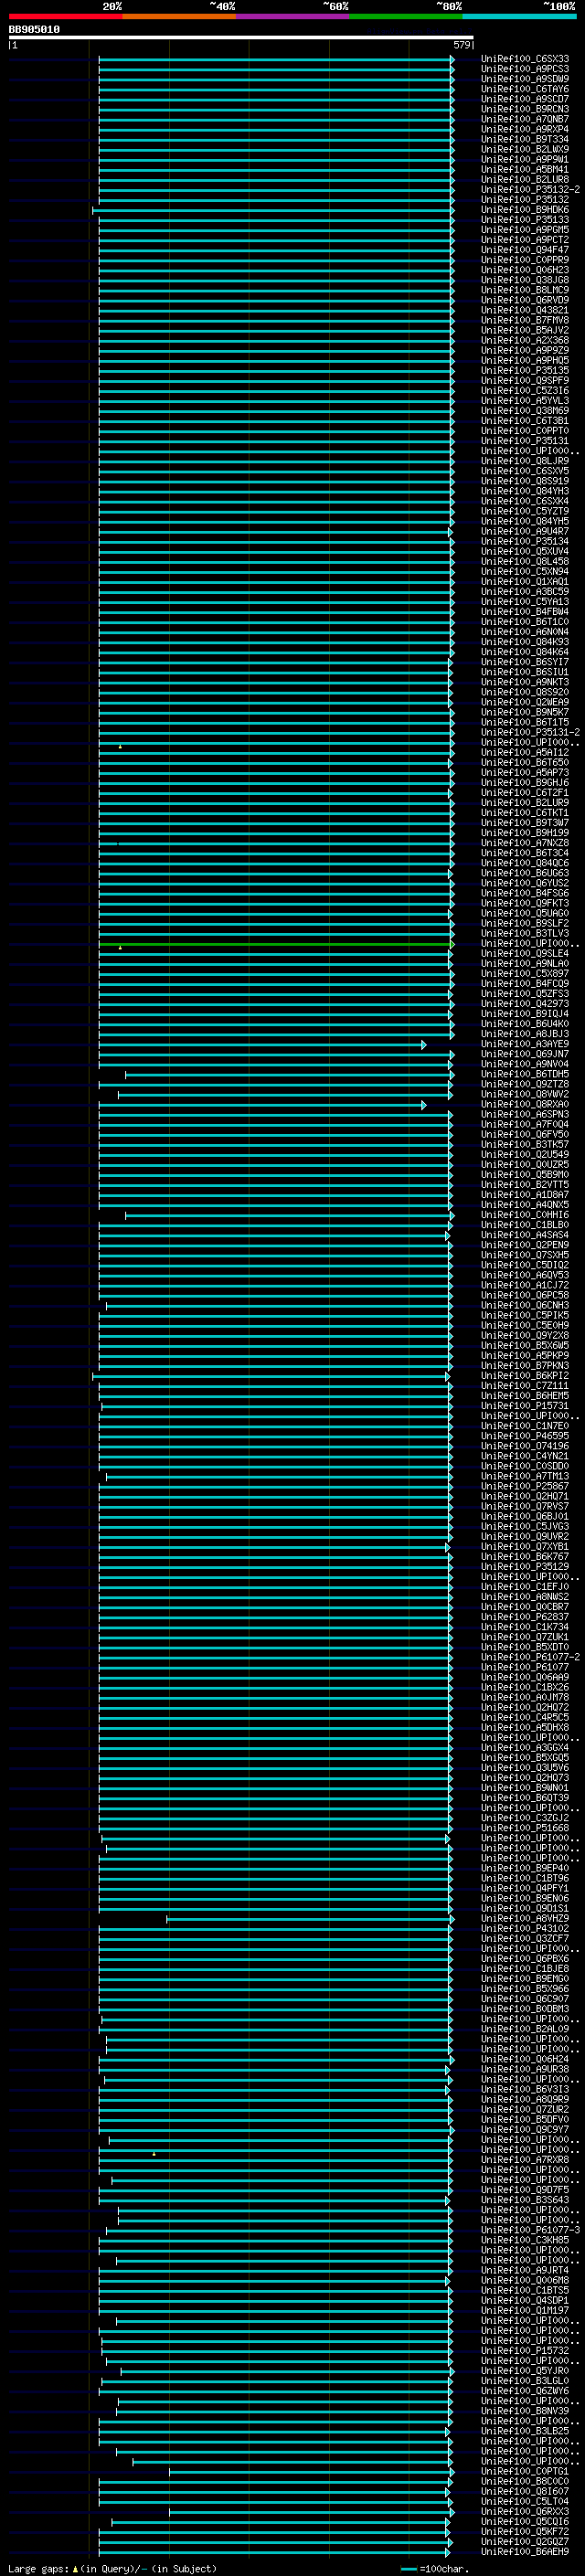
Task: Click the UniRef100_Q43821 label
Action: 525,310
